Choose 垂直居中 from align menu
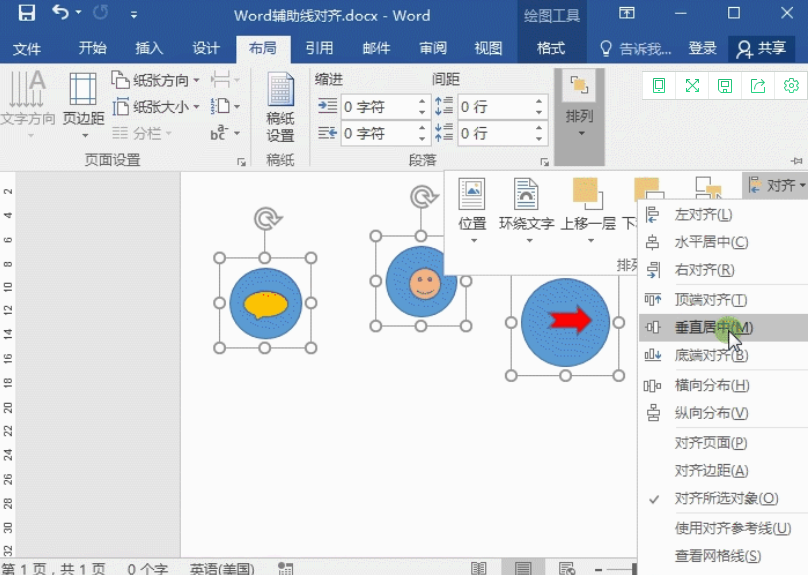 coord(713,327)
